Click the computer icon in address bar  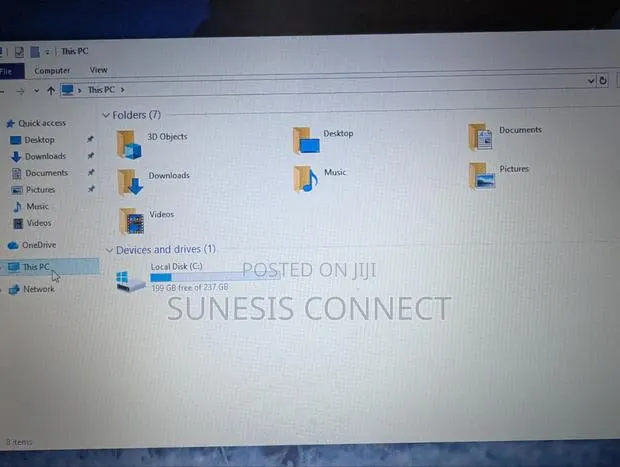(68, 90)
